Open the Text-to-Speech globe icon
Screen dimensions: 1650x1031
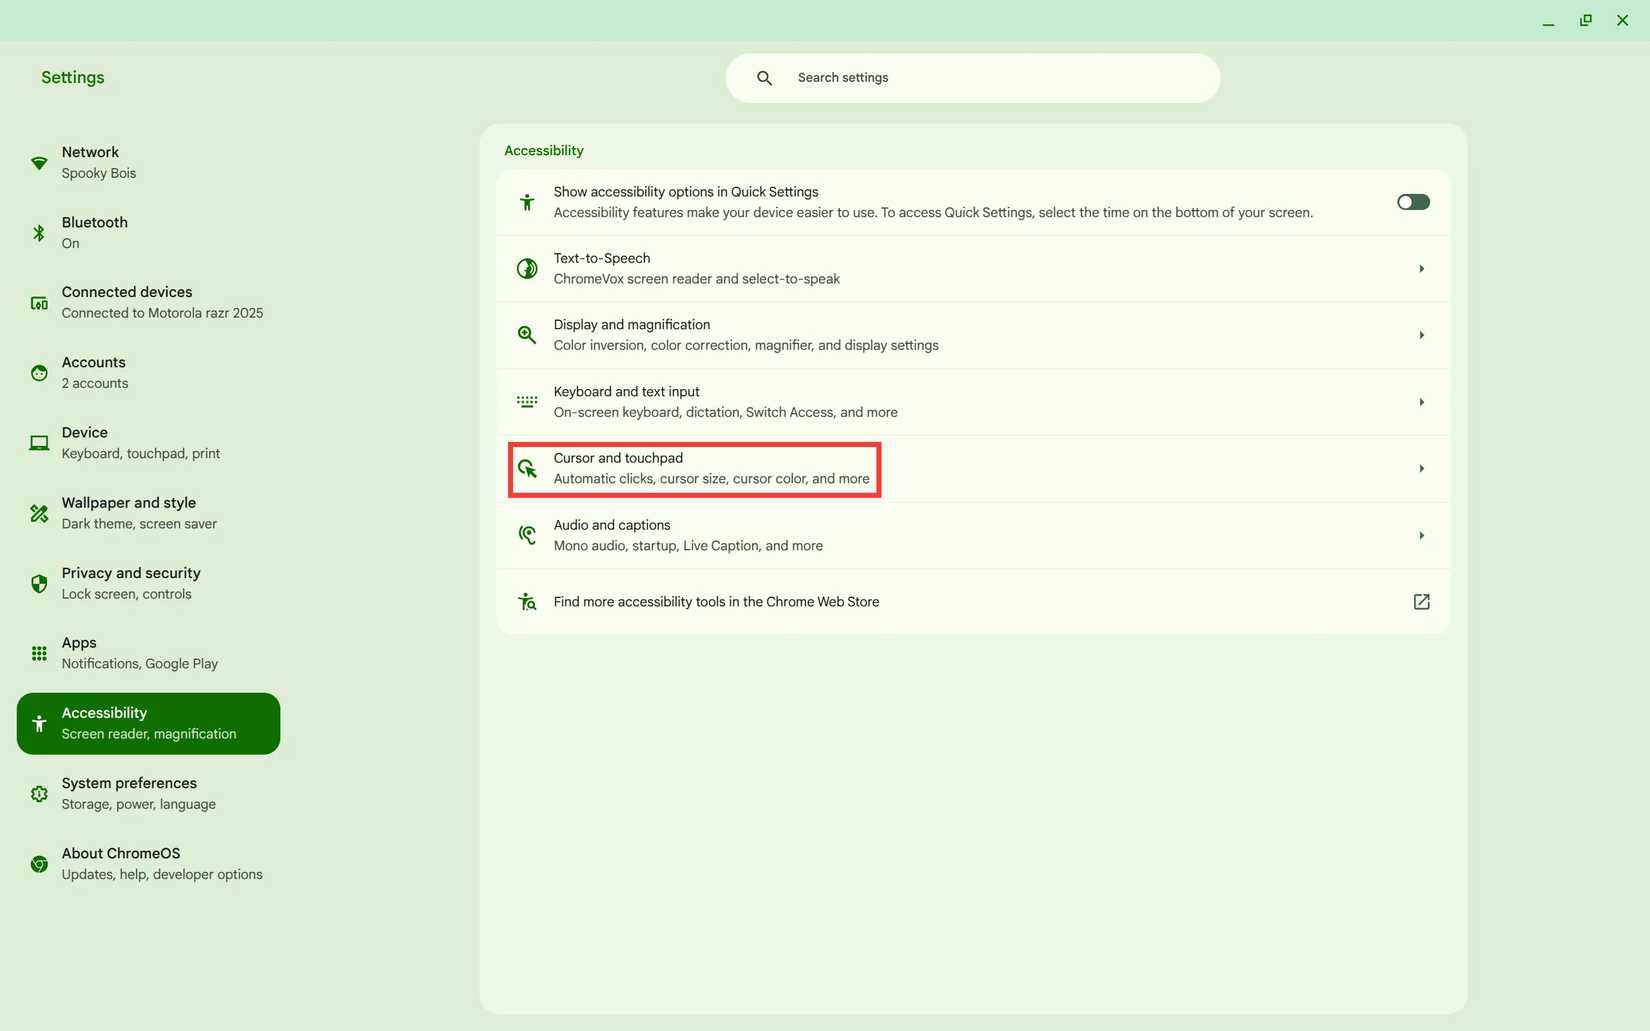(x=527, y=268)
